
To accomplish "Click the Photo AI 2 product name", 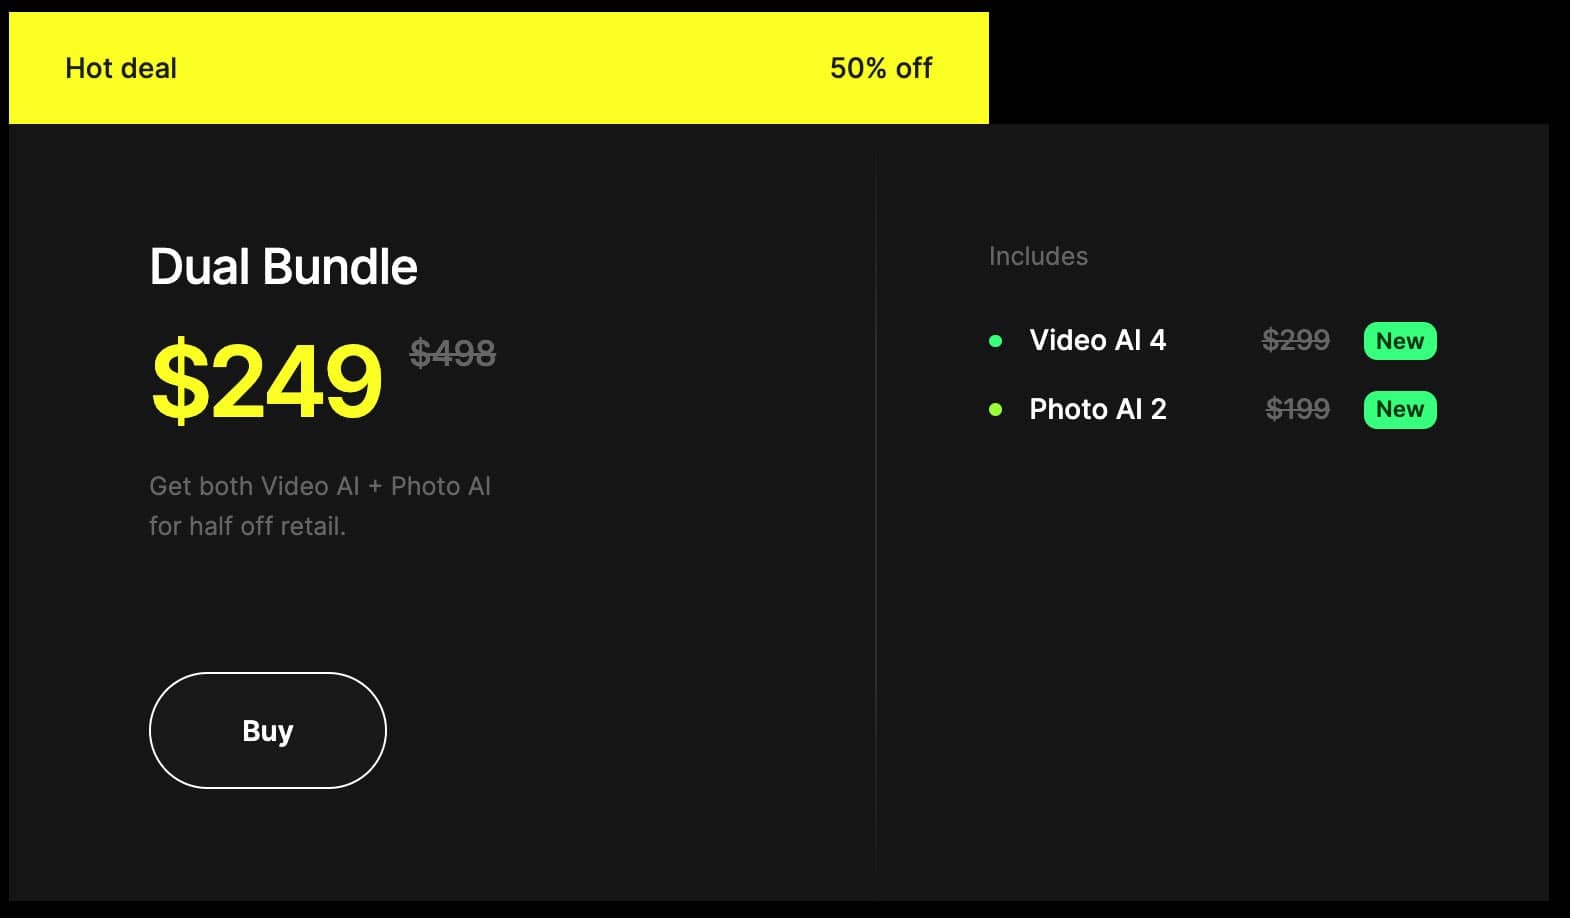I will 1098,409.
